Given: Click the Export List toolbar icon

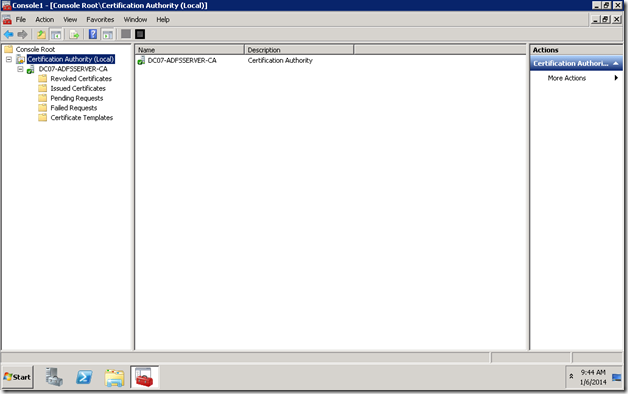Looking at the screenshot, I should (x=74, y=34).
